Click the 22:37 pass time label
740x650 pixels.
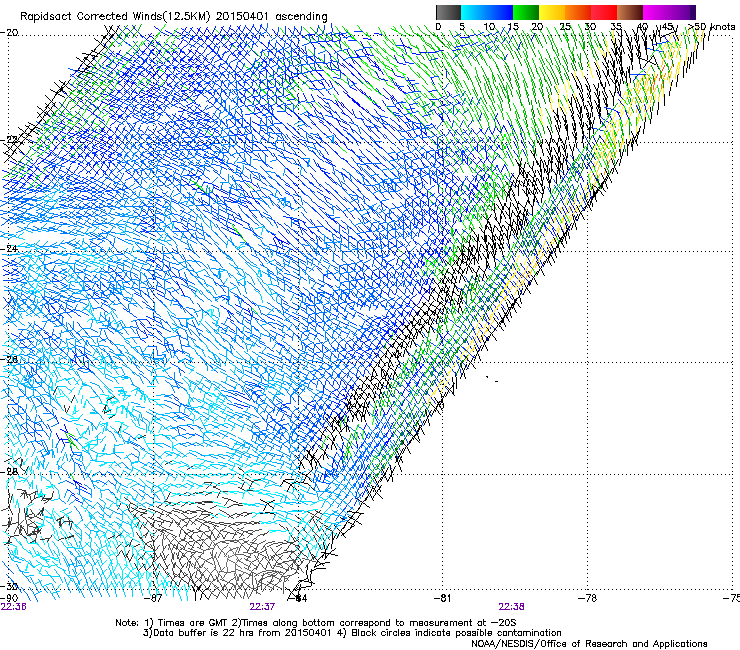tap(262, 607)
